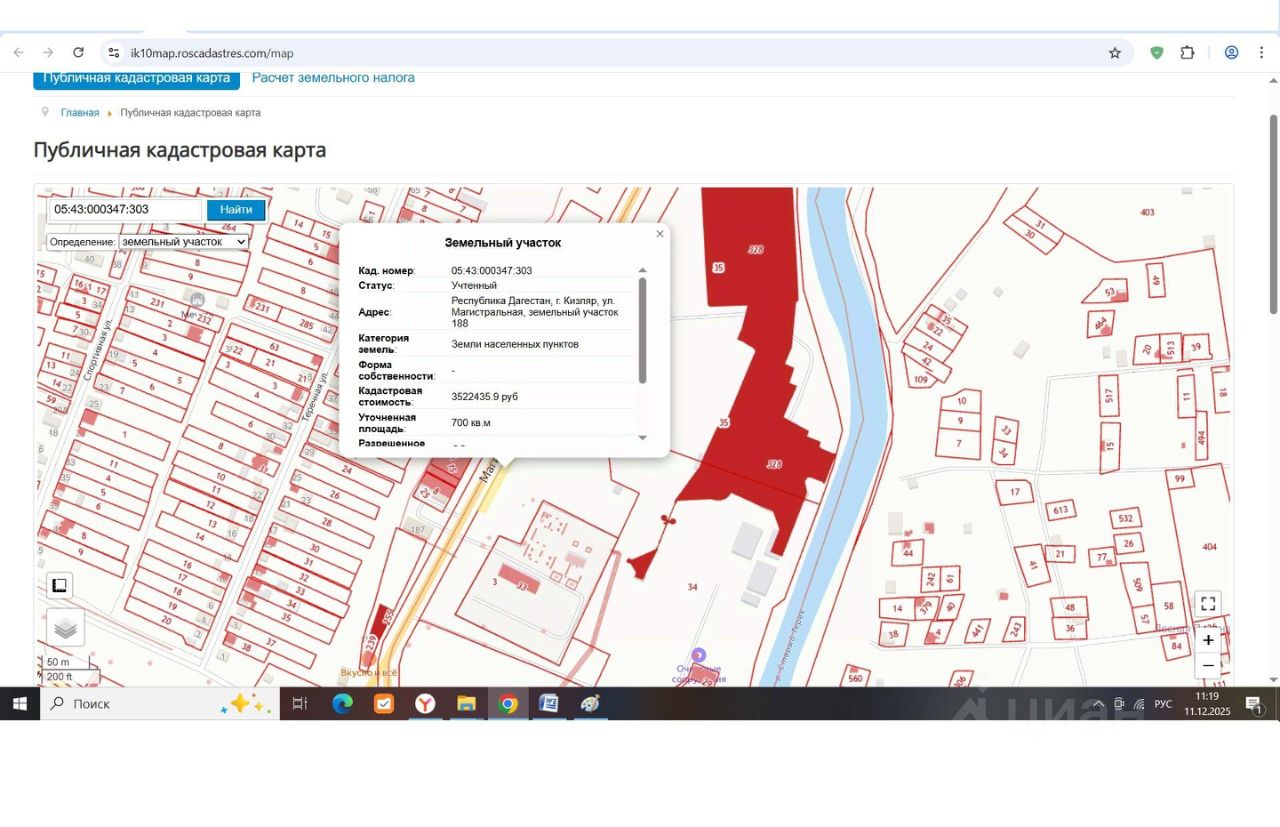Zoom out on the map
Screen dimensions: 1280x827
[1208, 666]
